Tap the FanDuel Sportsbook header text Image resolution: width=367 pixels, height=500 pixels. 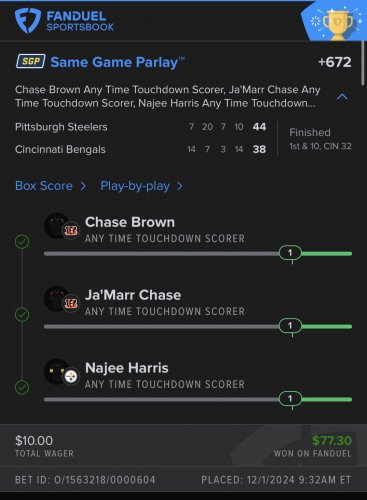pyautogui.click(x=80, y=21)
